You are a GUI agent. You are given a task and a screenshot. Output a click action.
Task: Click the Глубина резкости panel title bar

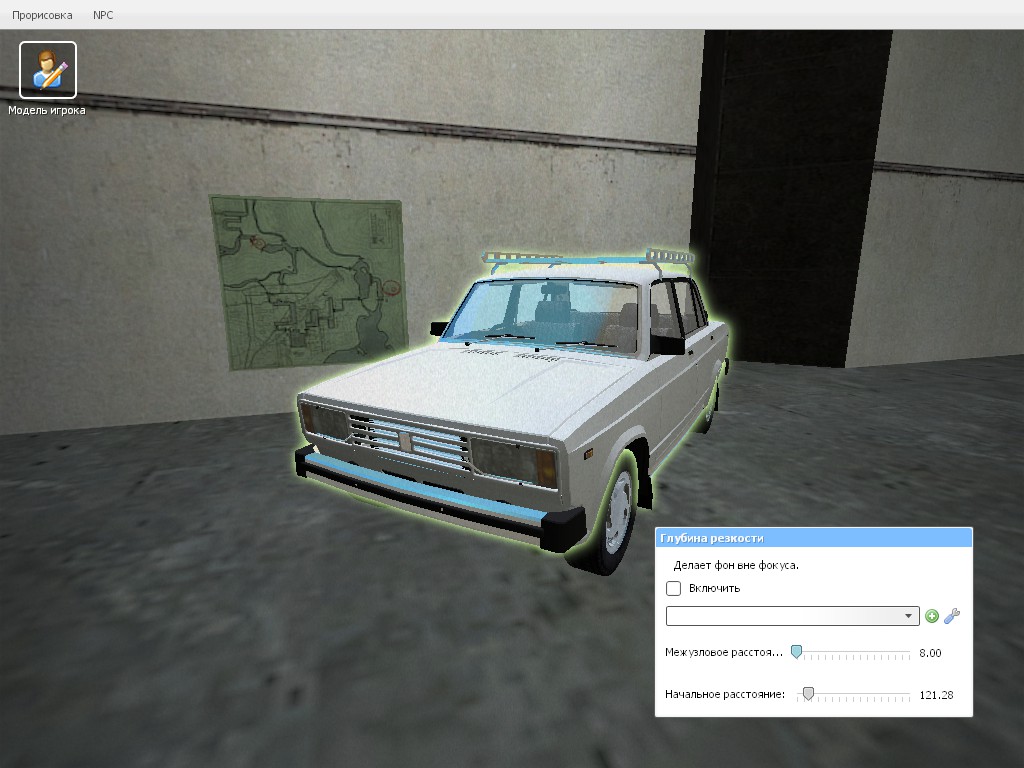[814, 538]
